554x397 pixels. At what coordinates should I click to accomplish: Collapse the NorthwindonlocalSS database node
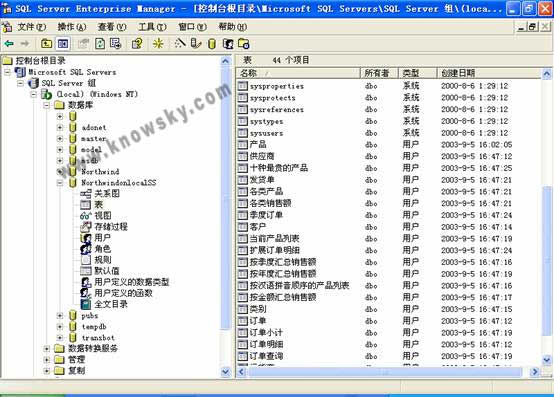tap(60, 183)
